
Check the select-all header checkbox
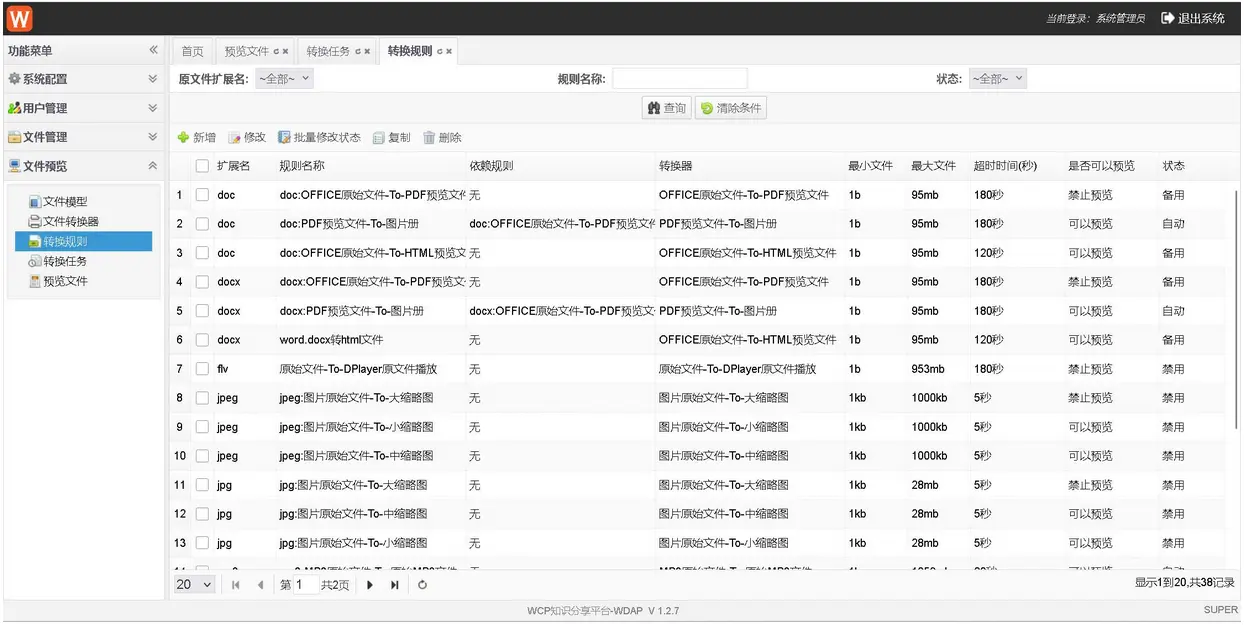pyautogui.click(x=202, y=166)
